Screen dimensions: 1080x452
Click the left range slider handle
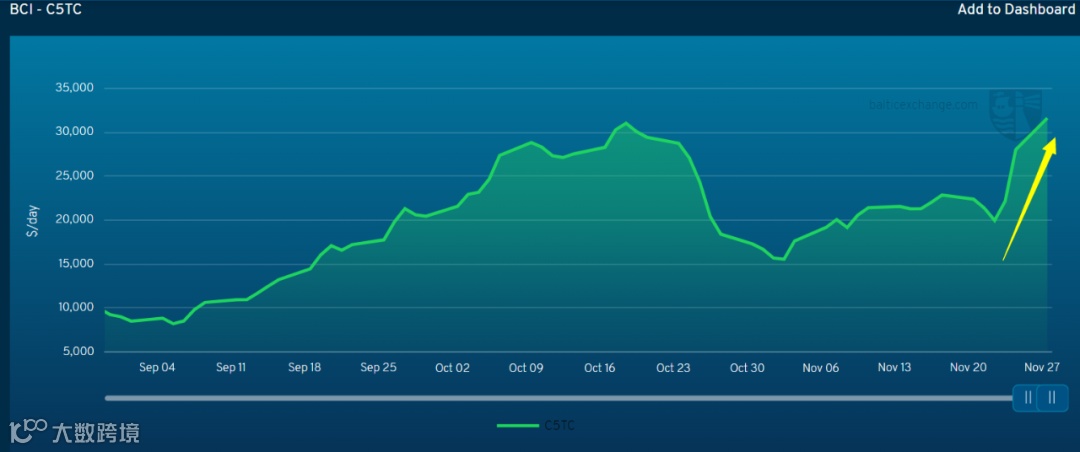pyautogui.click(x=1028, y=398)
